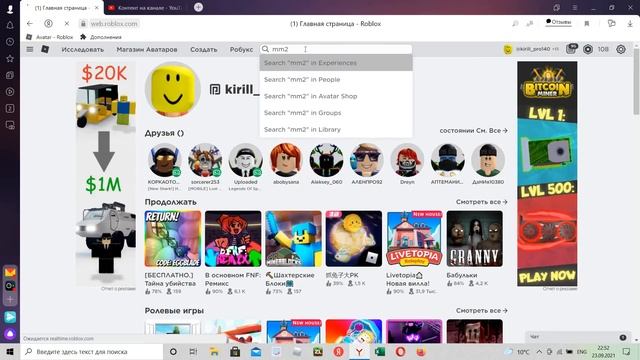Open the browser sidebar history clock
The height and width of the screenshot is (360, 640).
pos(10,42)
